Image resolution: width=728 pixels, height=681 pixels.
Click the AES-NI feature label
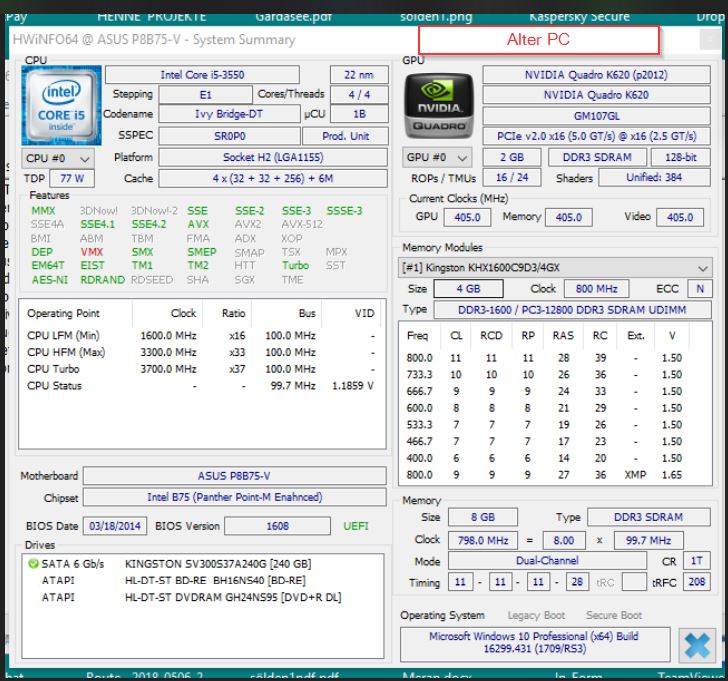coord(50,280)
